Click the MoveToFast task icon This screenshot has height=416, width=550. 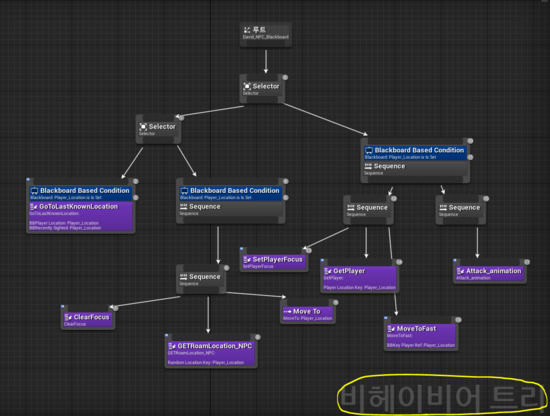391,329
